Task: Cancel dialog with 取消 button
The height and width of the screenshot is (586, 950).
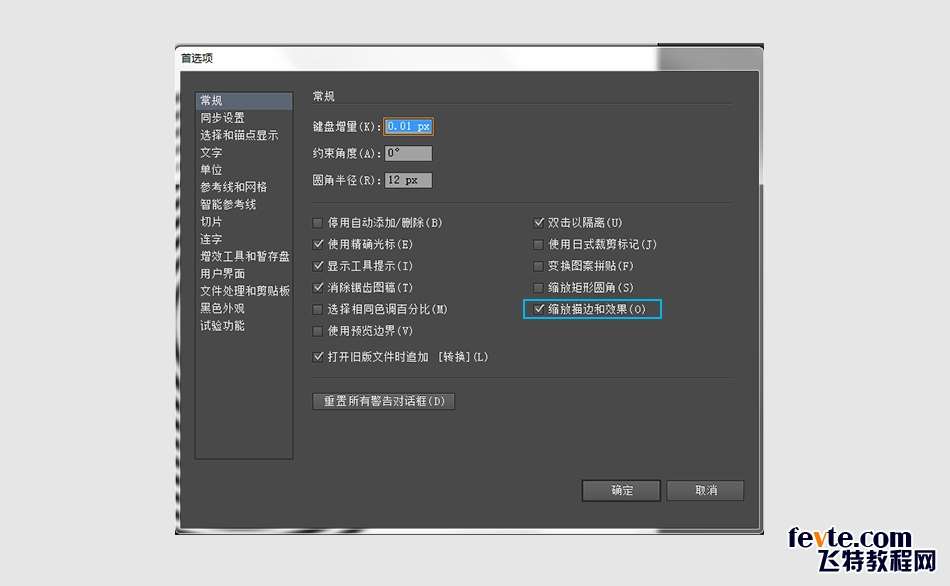Action: click(x=705, y=490)
